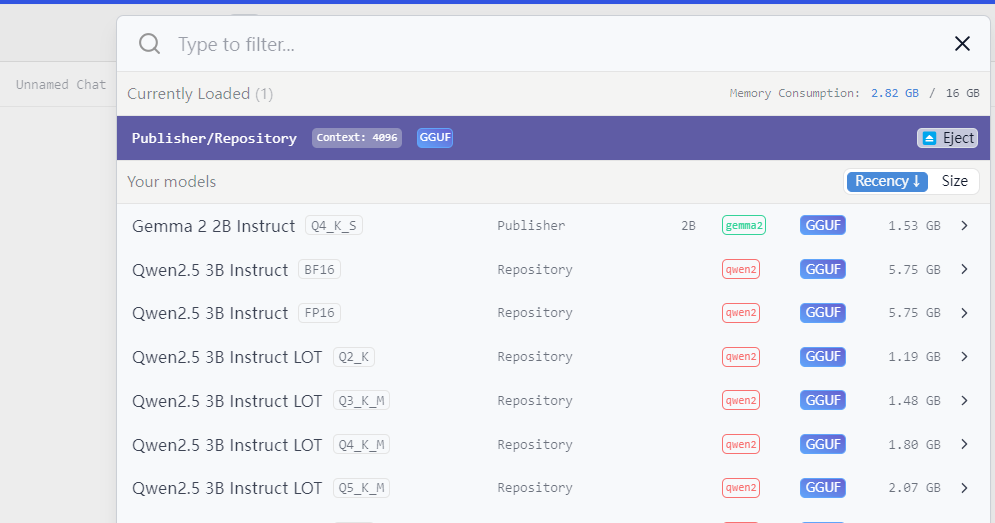Sort models by Size
This screenshot has width=995, height=523.
[x=954, y=181]
